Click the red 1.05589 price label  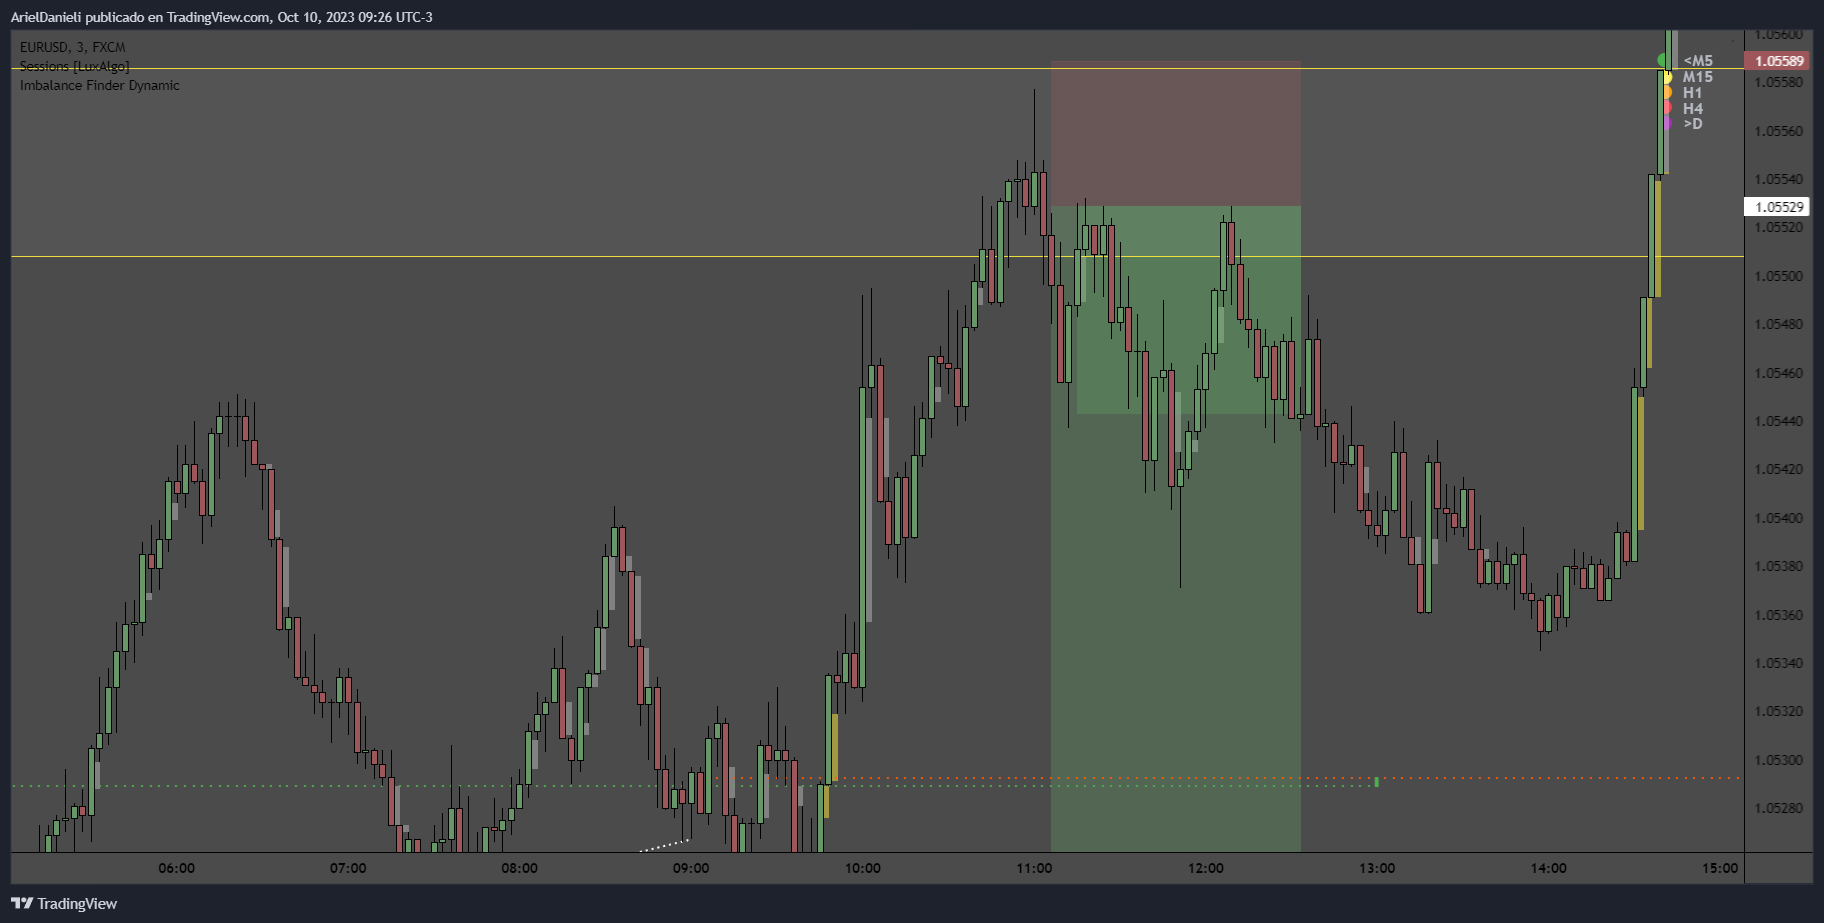point(1778,61)
